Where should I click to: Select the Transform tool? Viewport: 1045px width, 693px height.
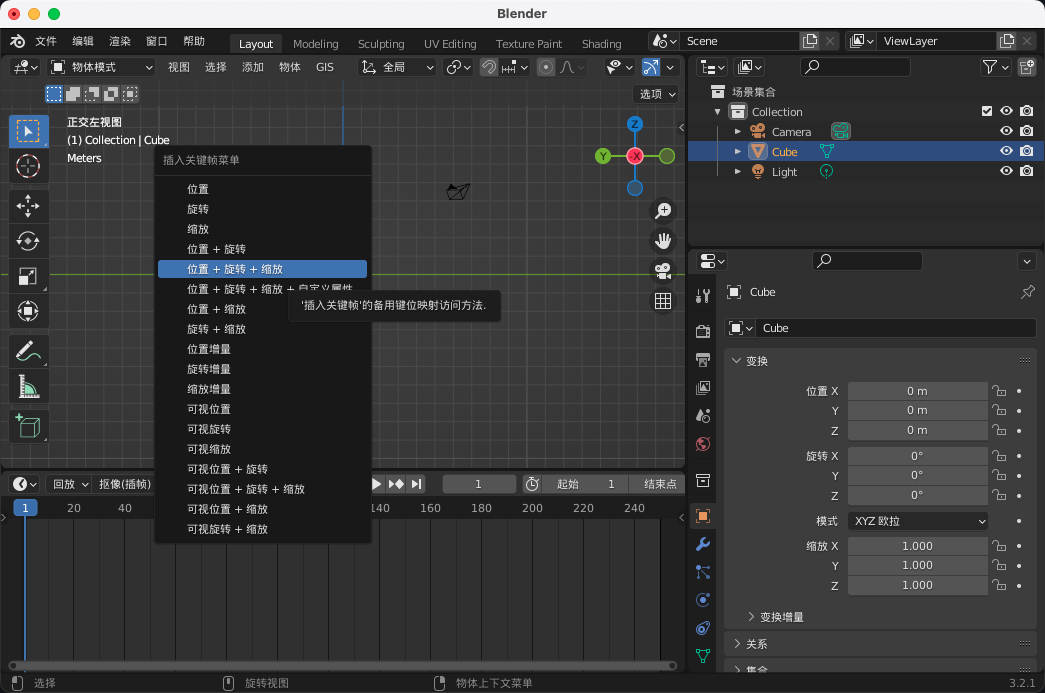28,311
